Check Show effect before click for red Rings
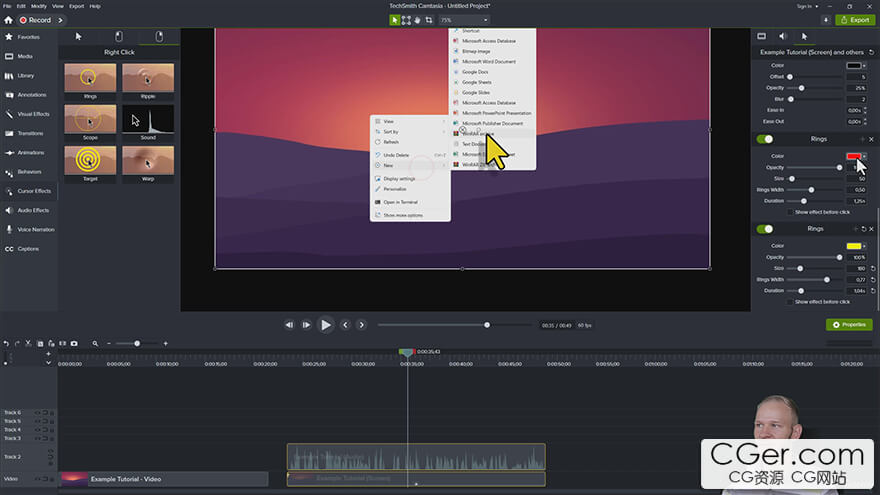Viewport: 880px width, 495px height. coord(790,212)
